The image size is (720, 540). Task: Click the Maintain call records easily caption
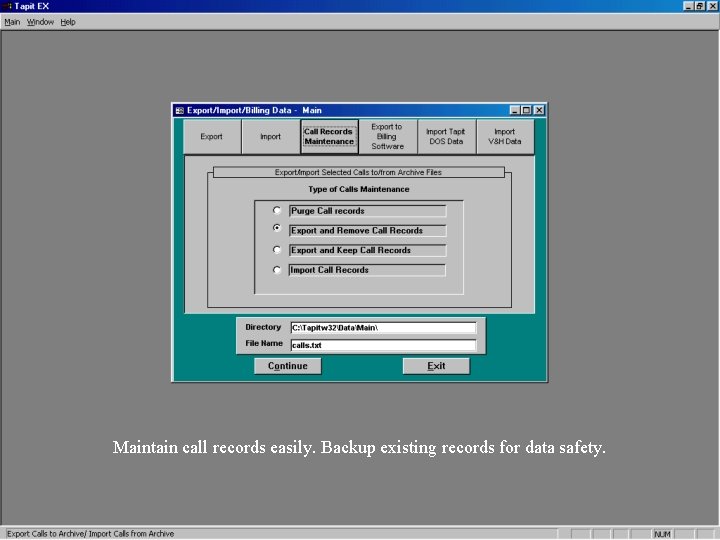(359, 447)
